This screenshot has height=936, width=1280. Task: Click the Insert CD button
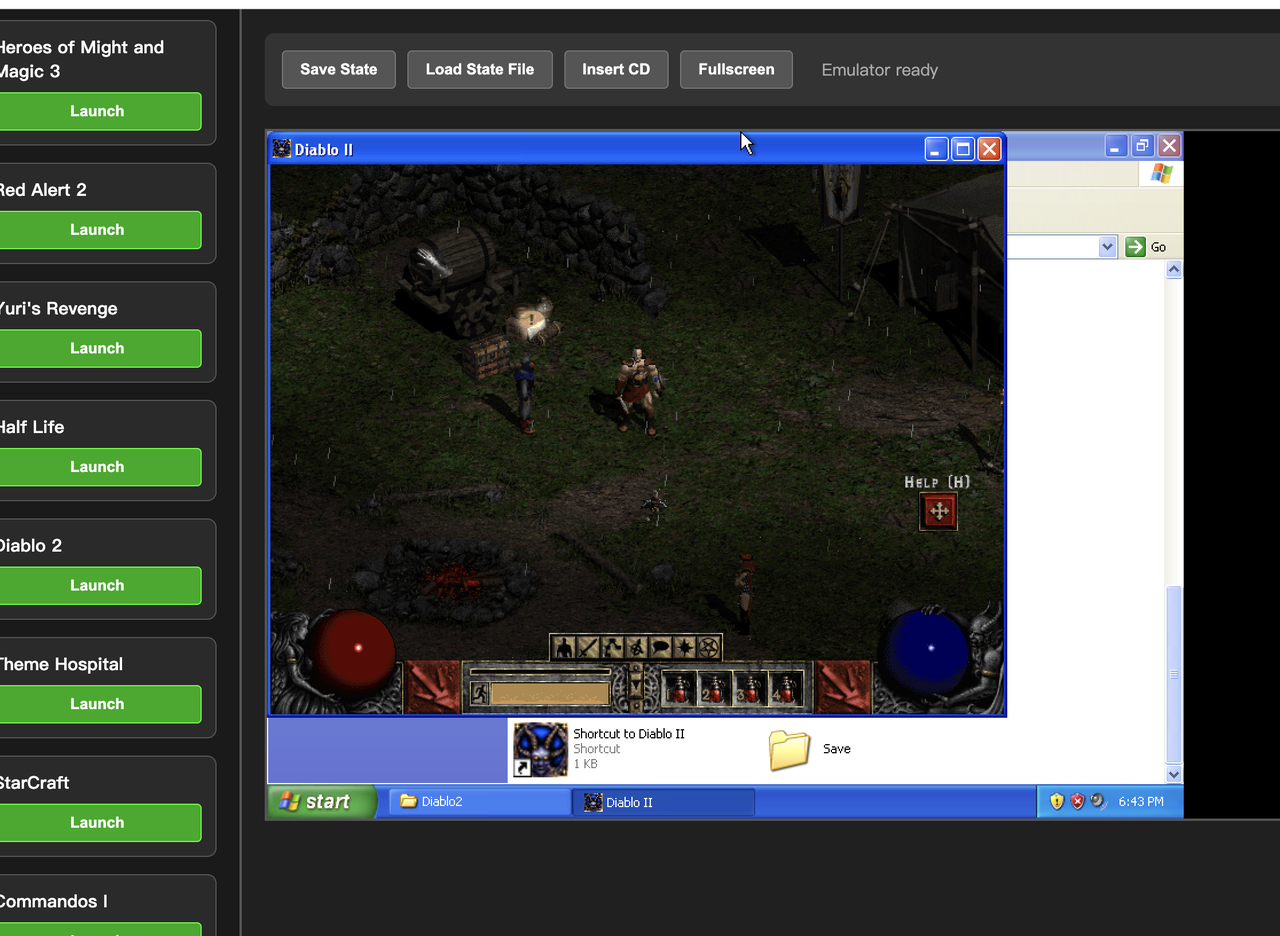click(616, 70)
